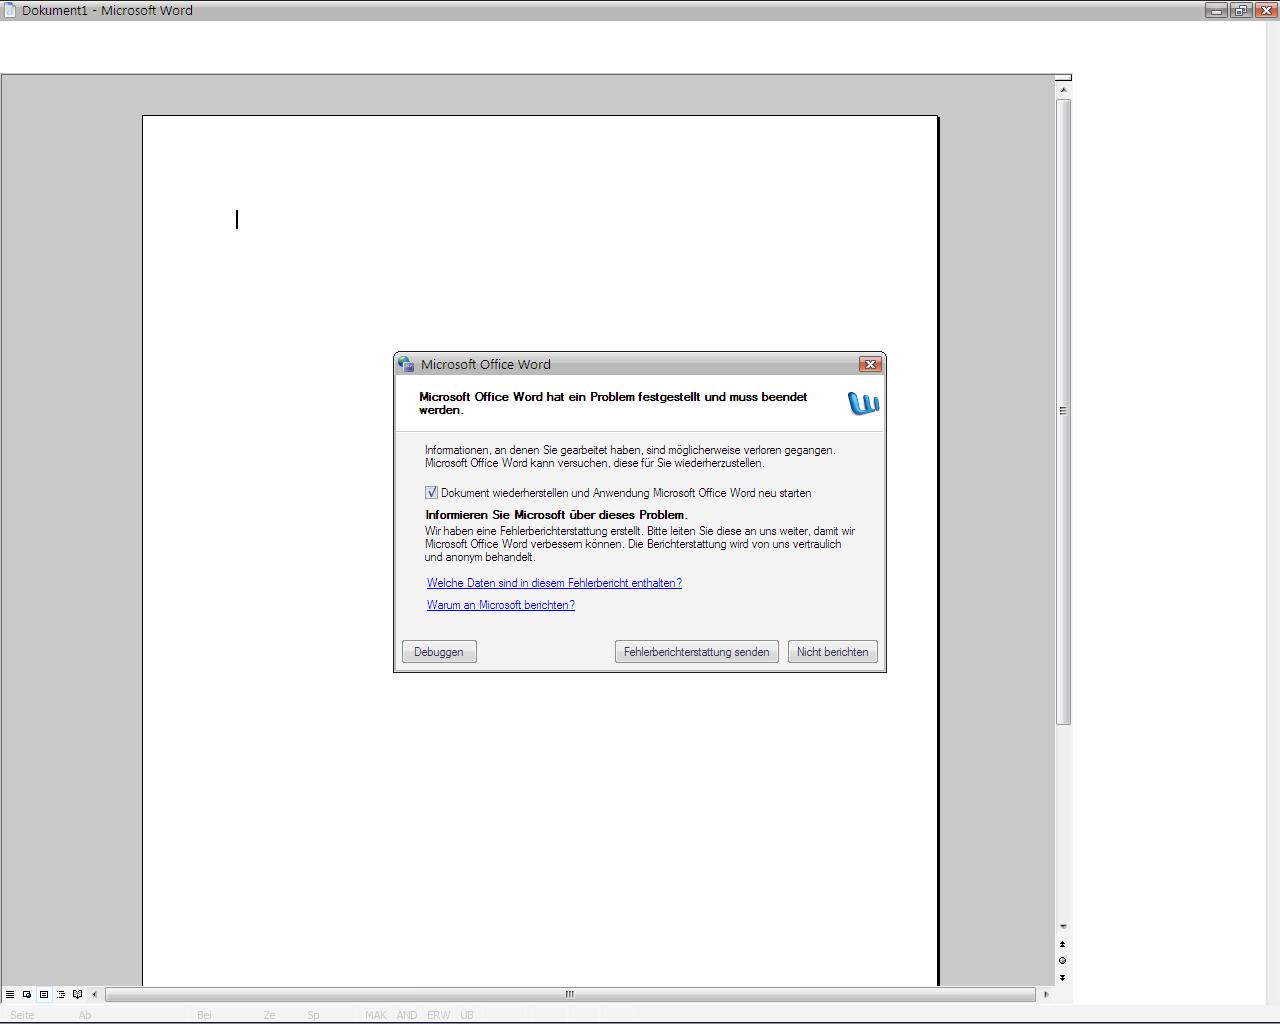
Task: Toggle MAK macro recording status indicator
Action: (376, 1015)
